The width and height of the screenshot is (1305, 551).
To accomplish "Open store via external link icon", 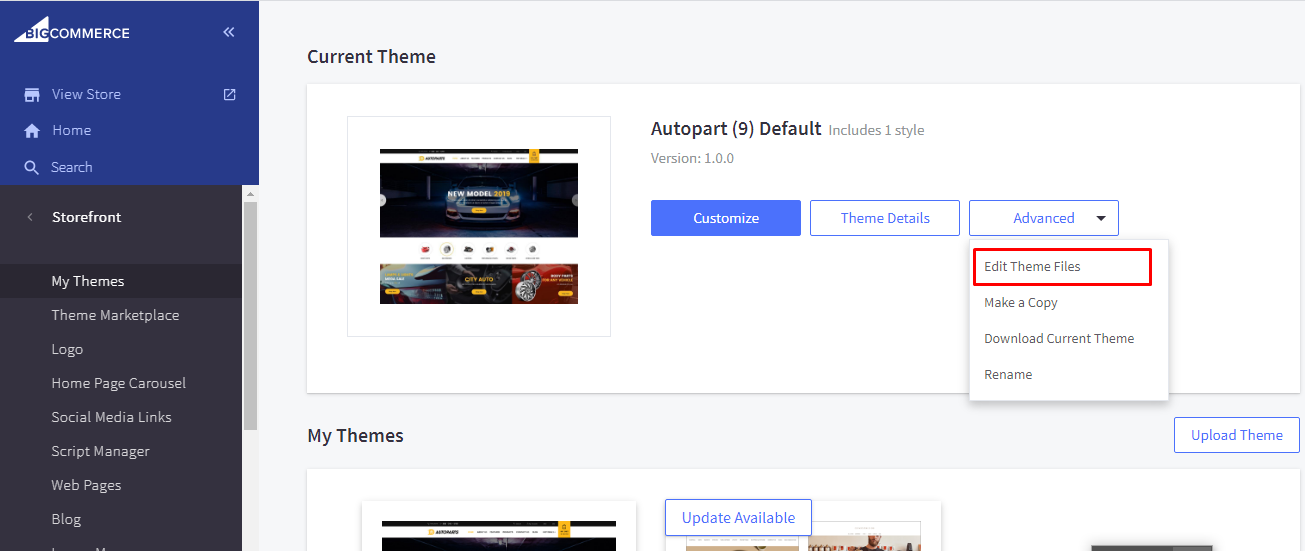I will (x=229, y=94).
